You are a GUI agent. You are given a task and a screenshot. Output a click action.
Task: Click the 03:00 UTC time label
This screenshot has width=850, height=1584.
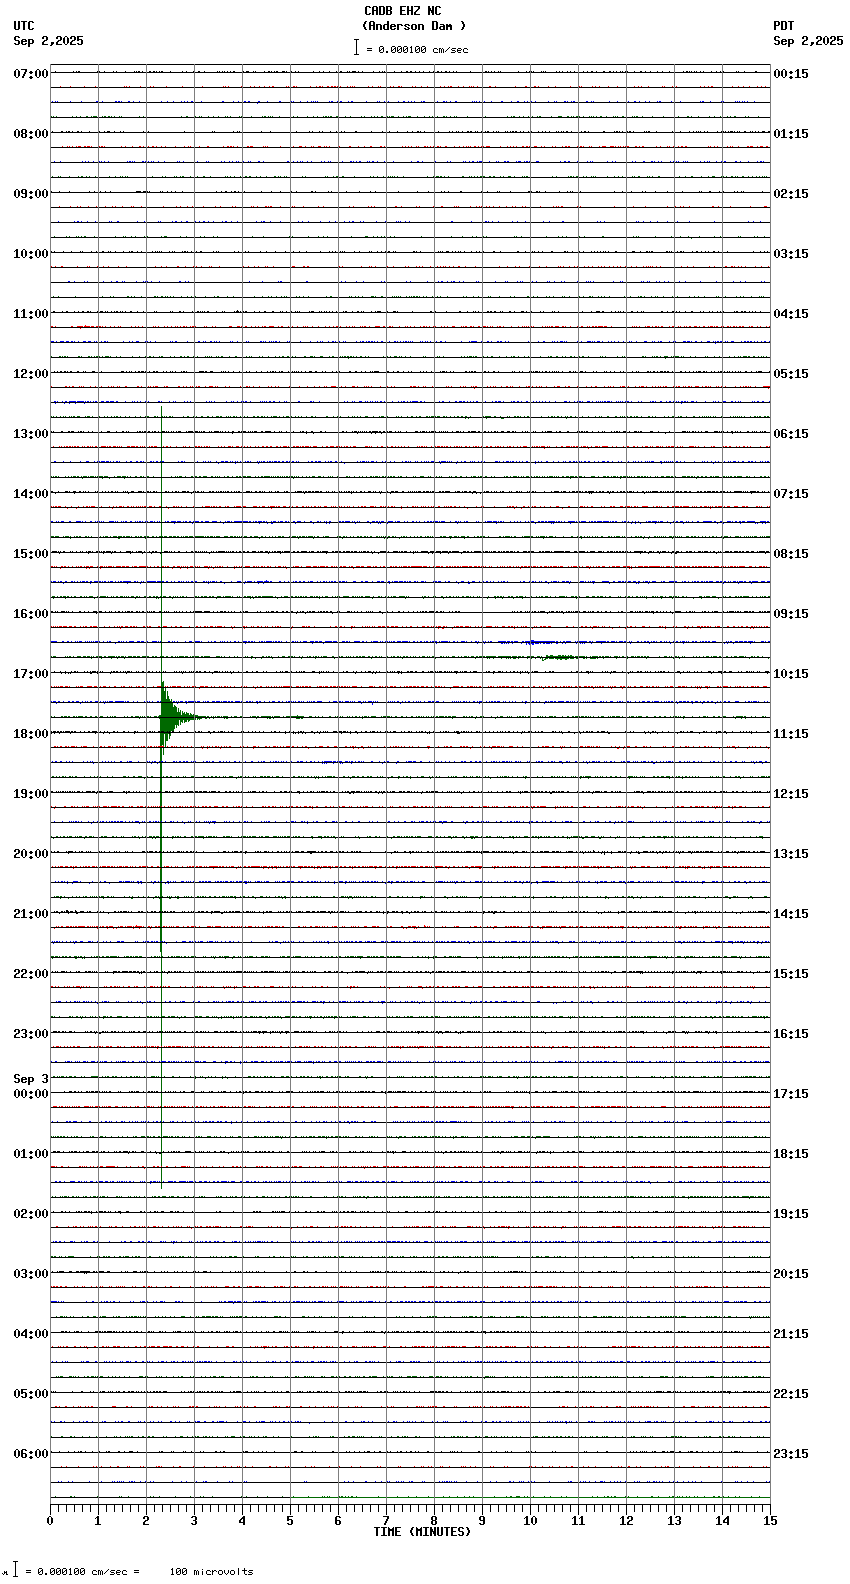(31, 1274)
